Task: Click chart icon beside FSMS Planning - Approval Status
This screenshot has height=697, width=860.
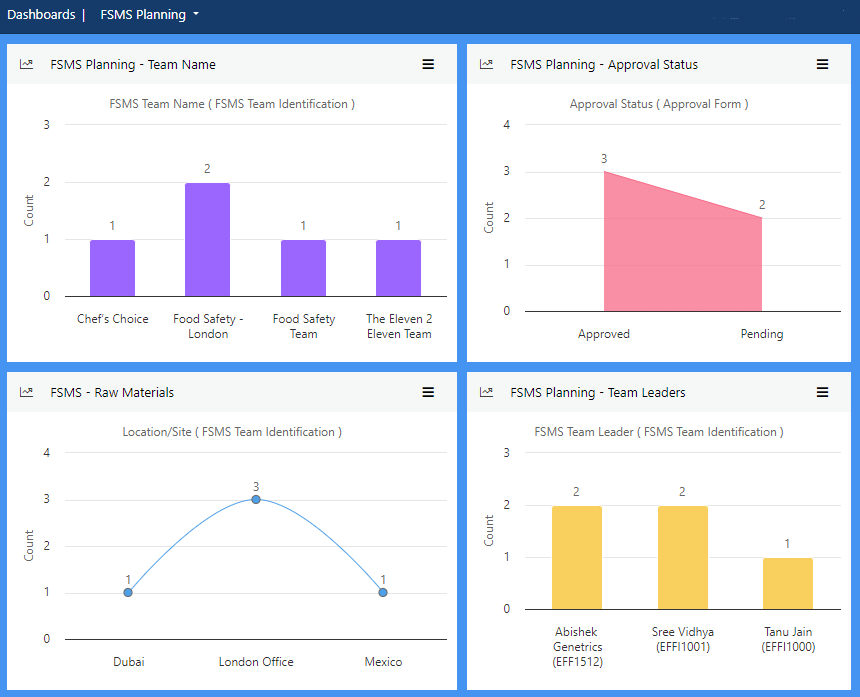Action: [x=487, y=64]
